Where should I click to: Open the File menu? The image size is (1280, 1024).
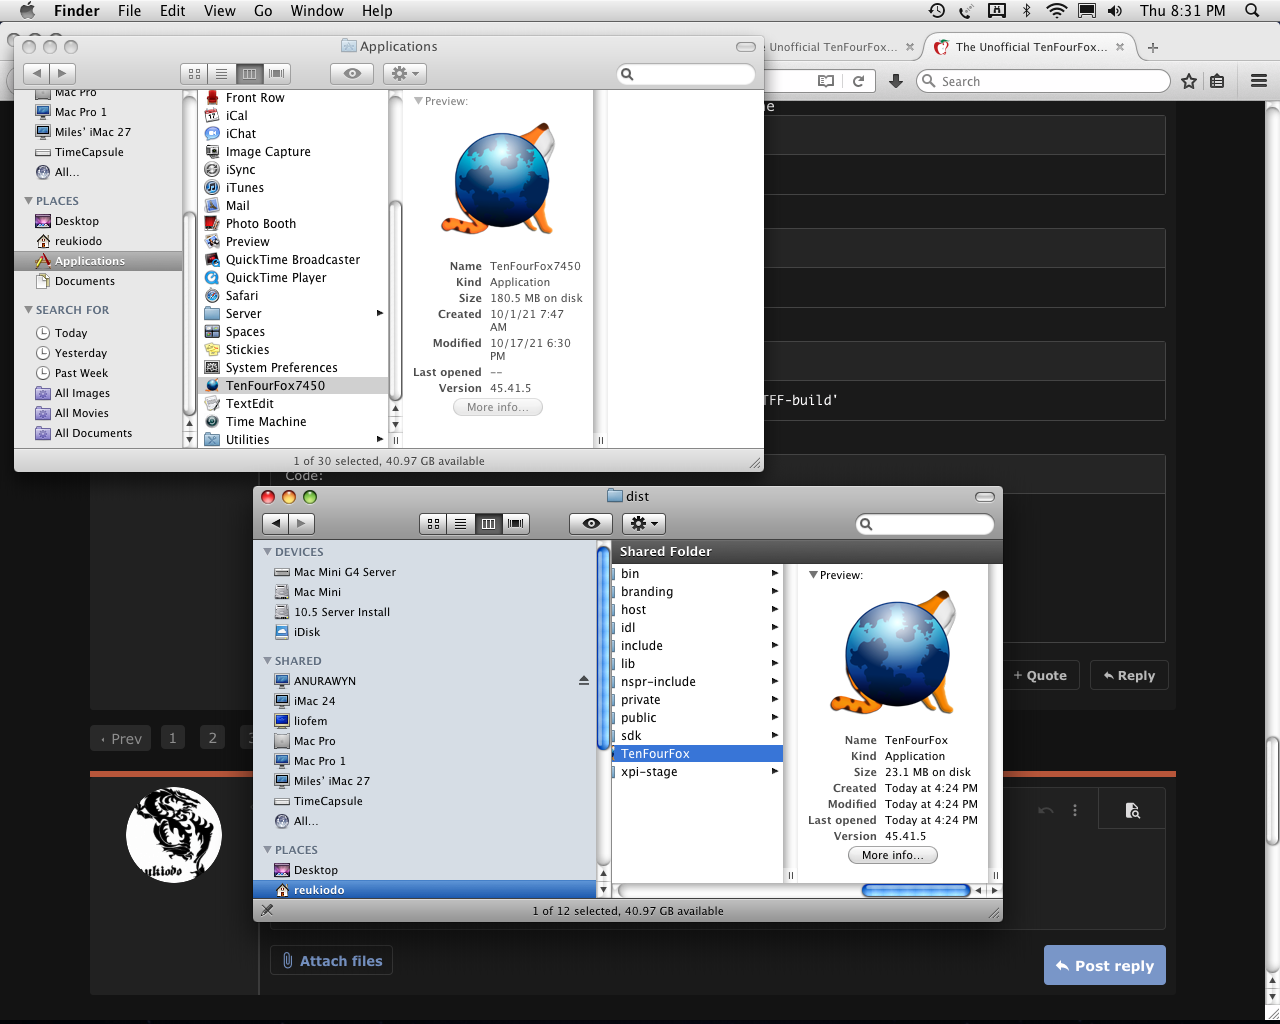pos(129,11)
